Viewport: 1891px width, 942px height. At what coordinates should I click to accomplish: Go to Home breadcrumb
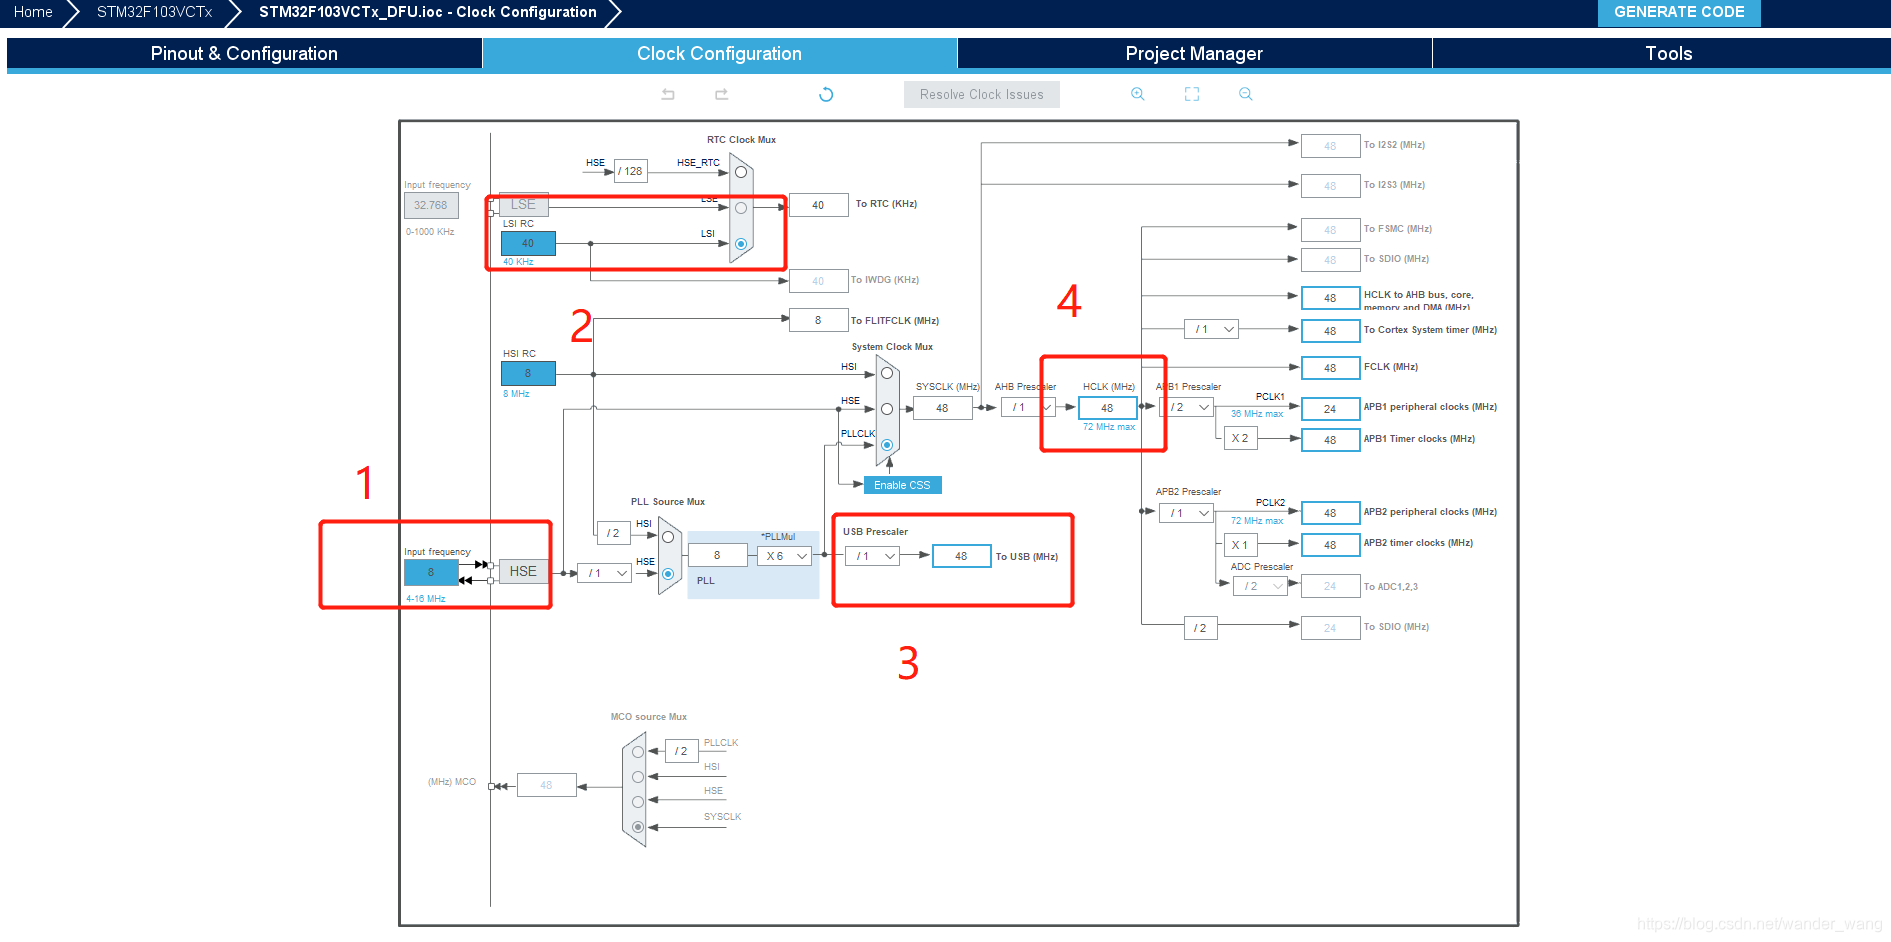tap(33, 12)
